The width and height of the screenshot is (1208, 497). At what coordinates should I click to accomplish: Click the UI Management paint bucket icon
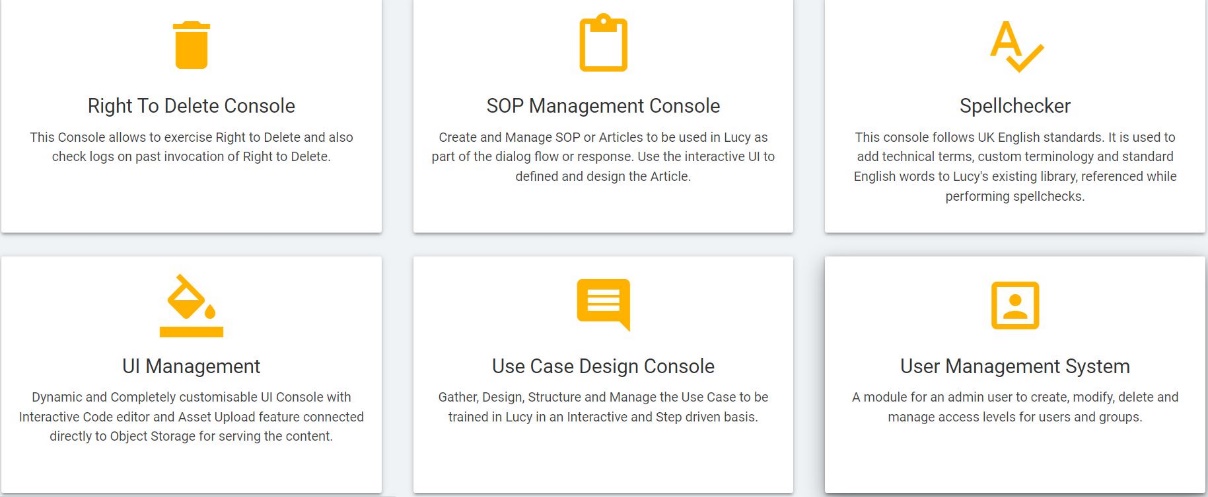191,305
